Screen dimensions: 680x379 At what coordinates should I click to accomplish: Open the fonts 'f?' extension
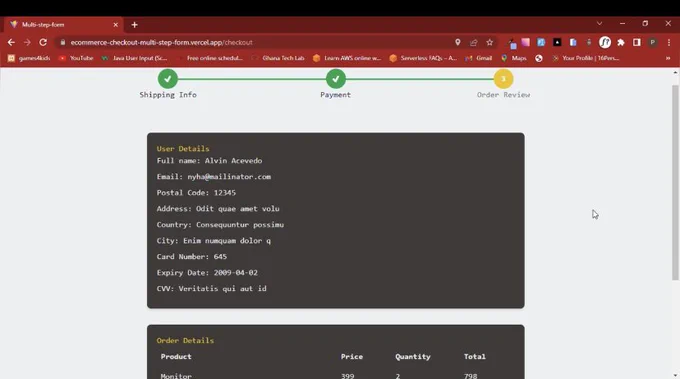point(605,42)
